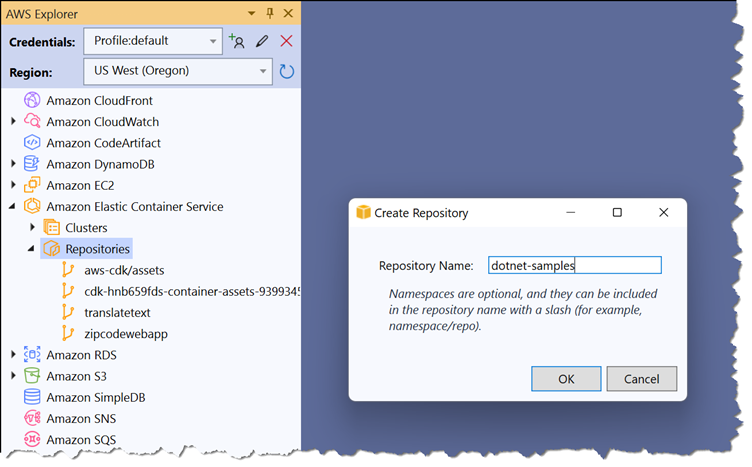Select the Amazon CodeArtifact label
The image size is (752, 467).
point(104,143)
